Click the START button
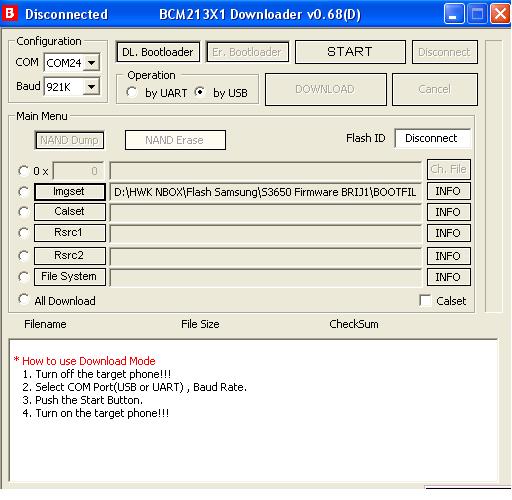This screenshot has width=512, height=500. (x=350, y=52)
